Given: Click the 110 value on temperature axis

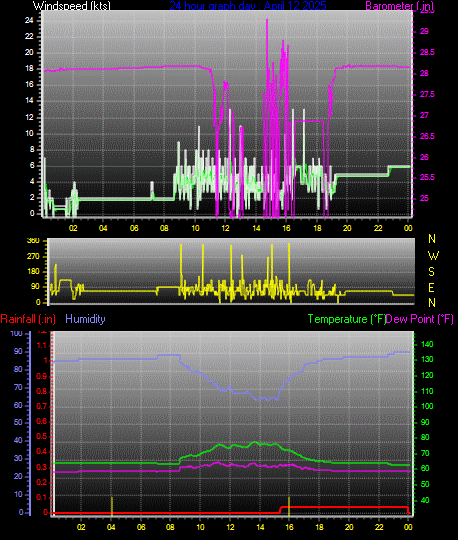Looking at the screenshot, I should pyautogui.click(x=427, y=391).
